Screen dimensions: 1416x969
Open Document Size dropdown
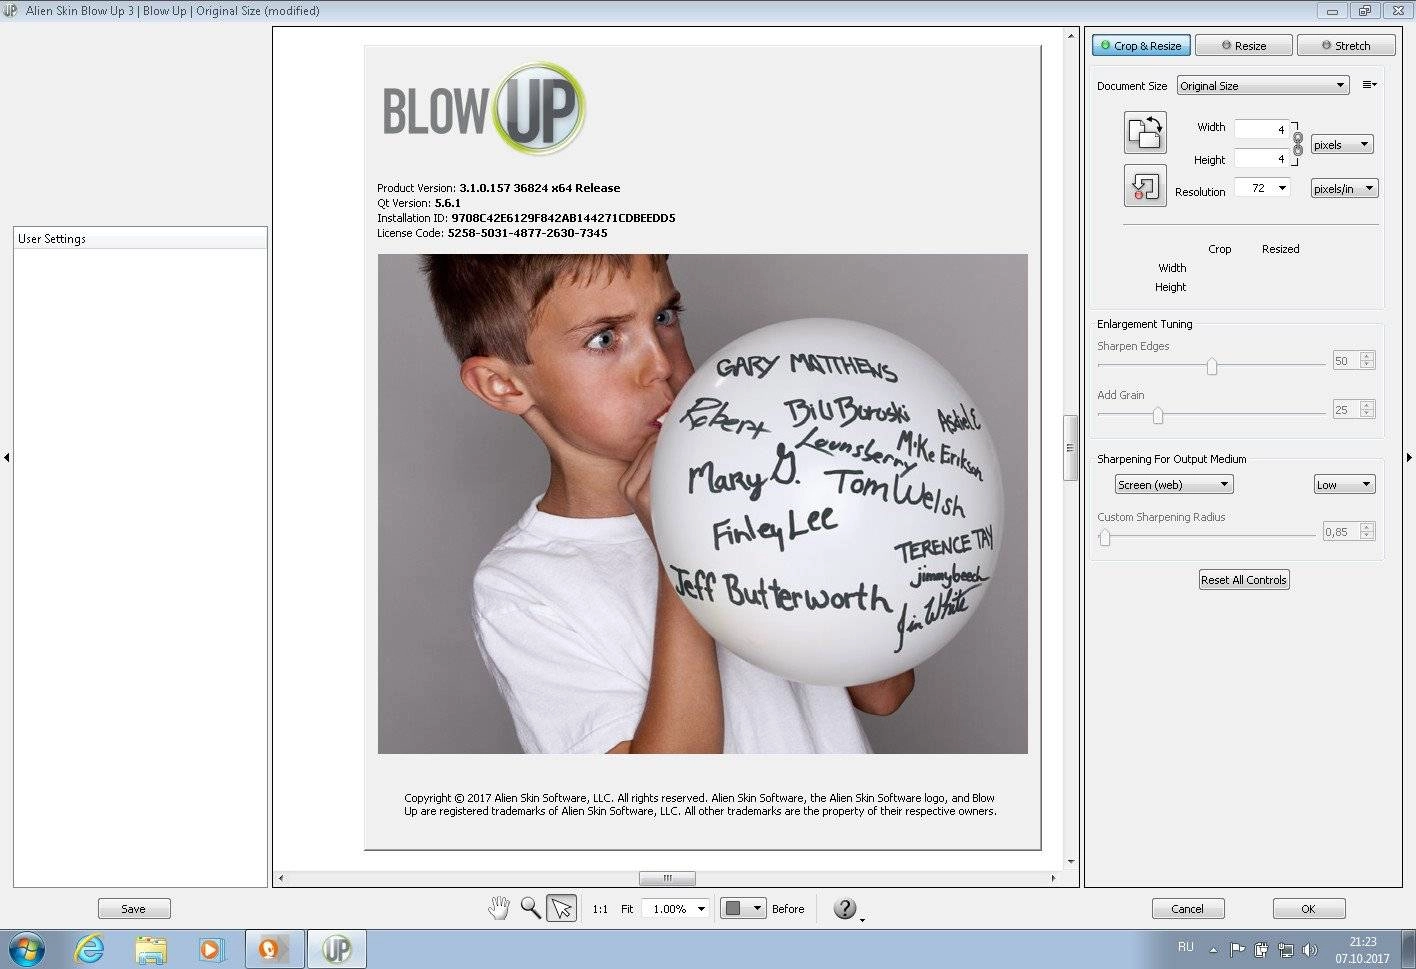(1263, 85)
